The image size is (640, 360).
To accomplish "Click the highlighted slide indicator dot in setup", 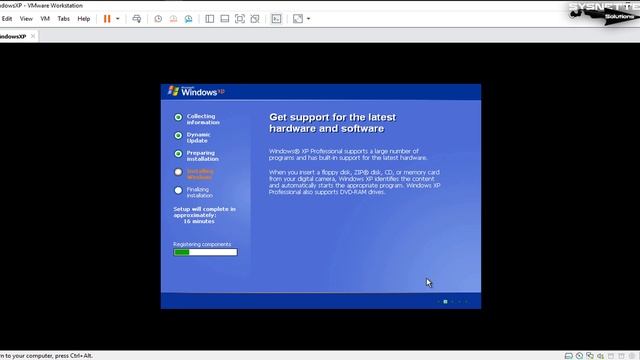I will tap(445, 302).
